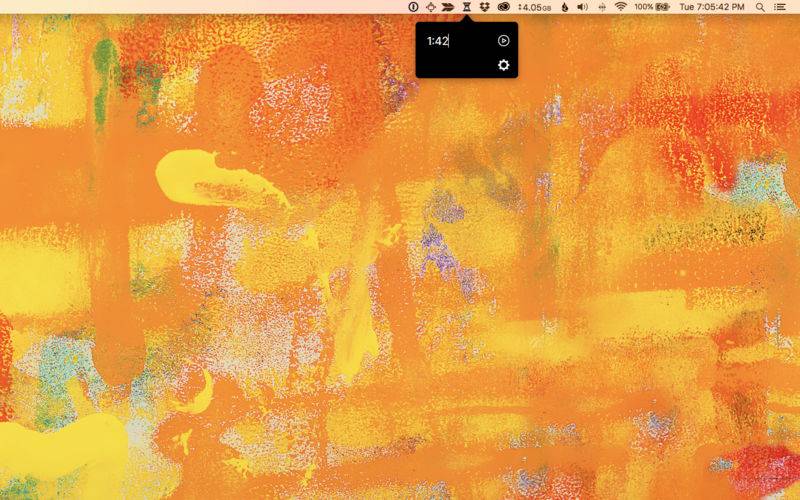Screen dimensions: 800x500
Task: Start the timer with the play button
Action: click(x=503, y=41)
